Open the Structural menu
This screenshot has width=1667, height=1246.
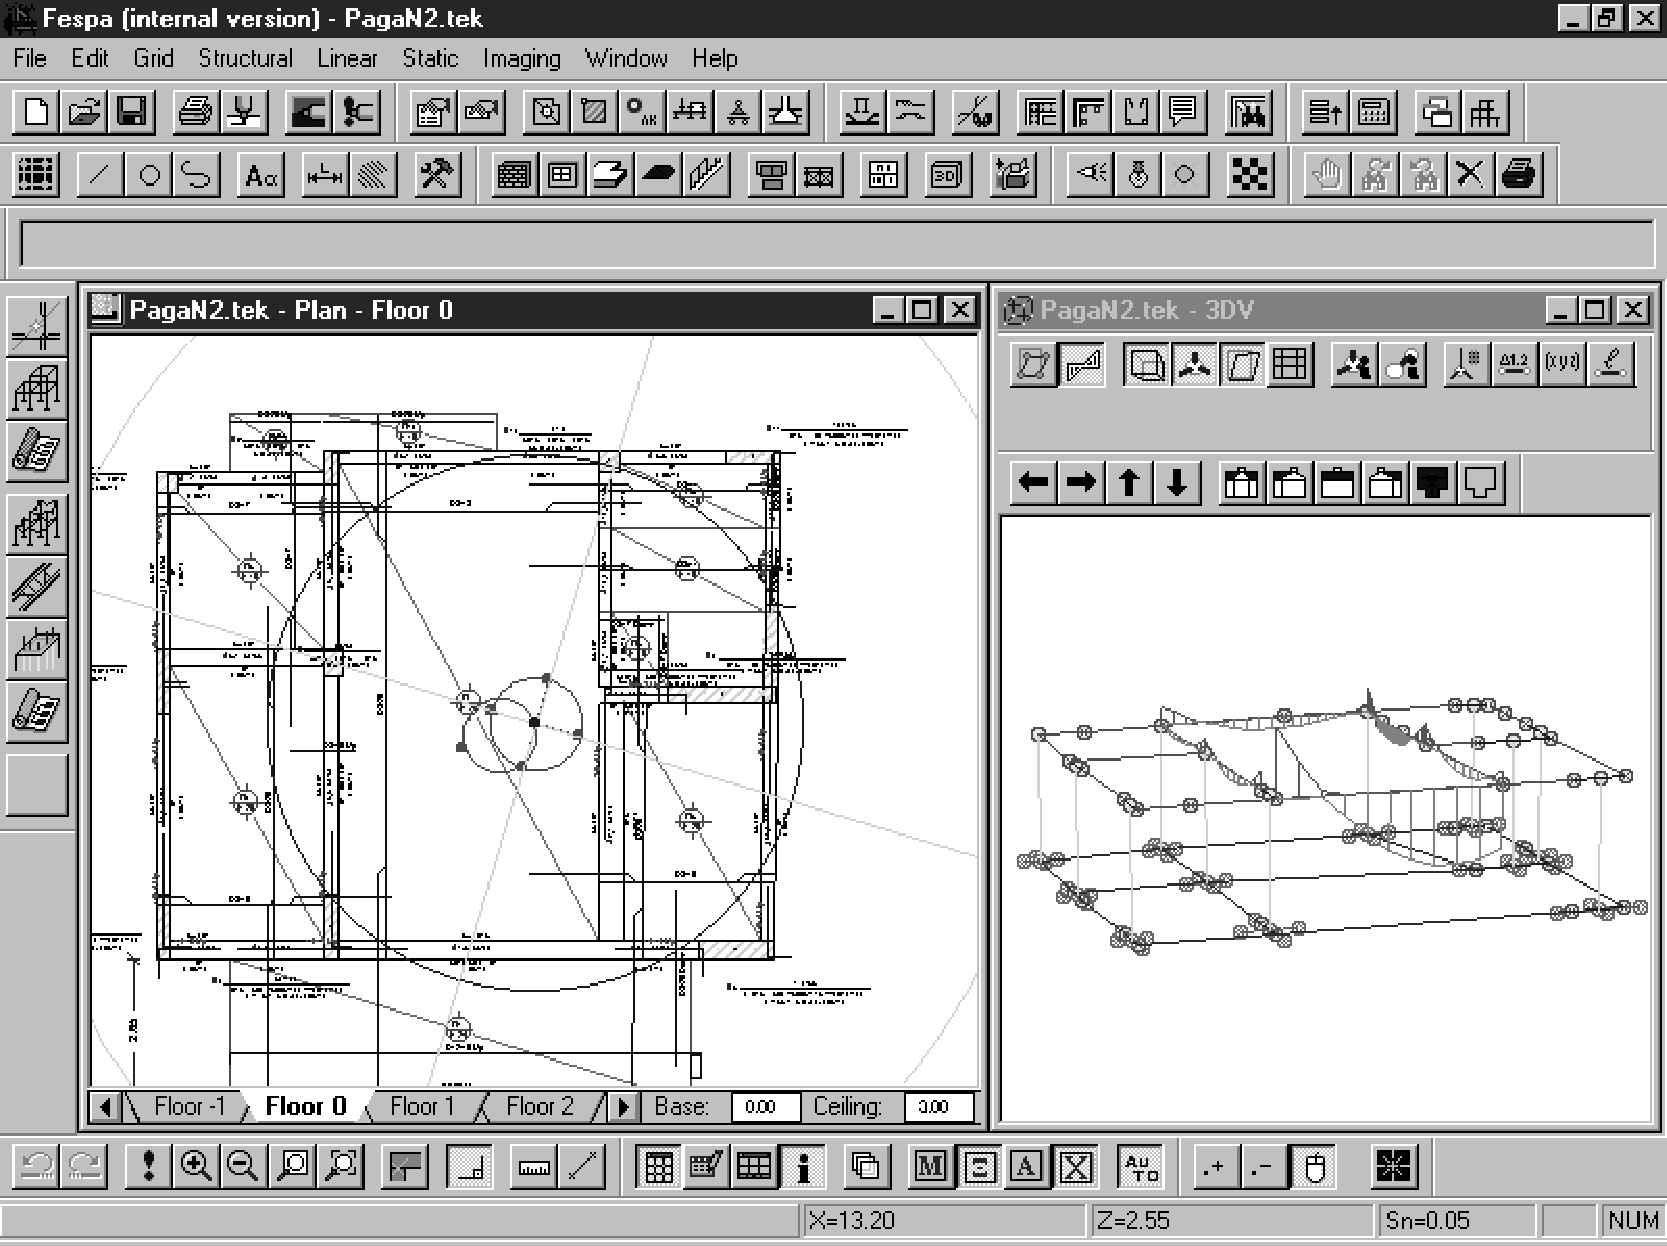click(245, 59)
